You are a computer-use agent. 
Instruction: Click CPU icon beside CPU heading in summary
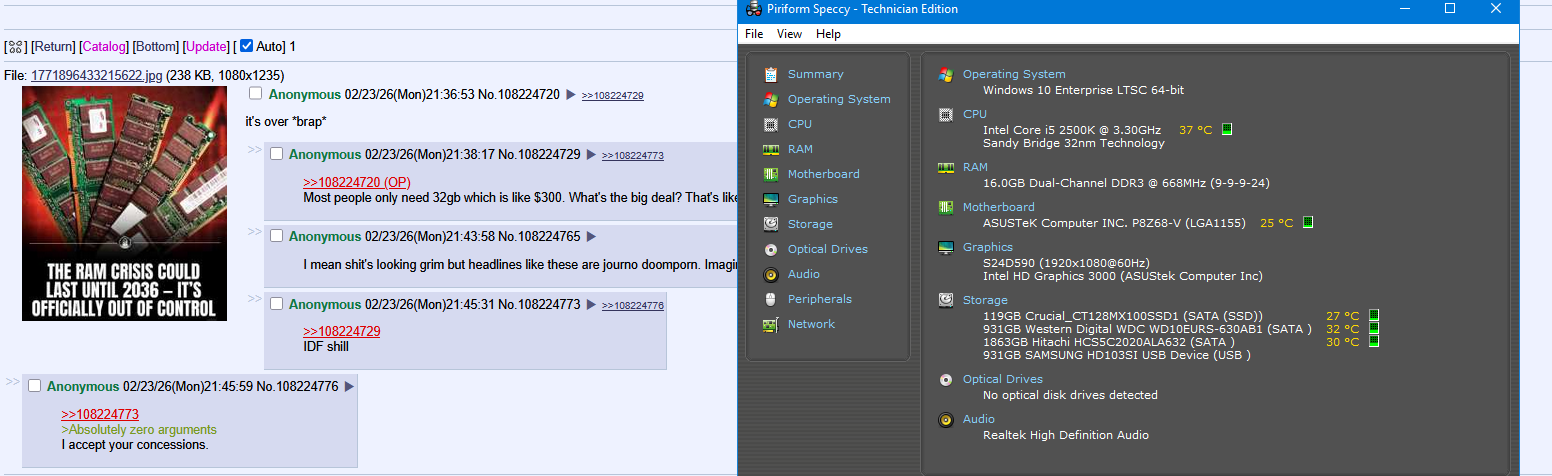[x=945, y=114]
